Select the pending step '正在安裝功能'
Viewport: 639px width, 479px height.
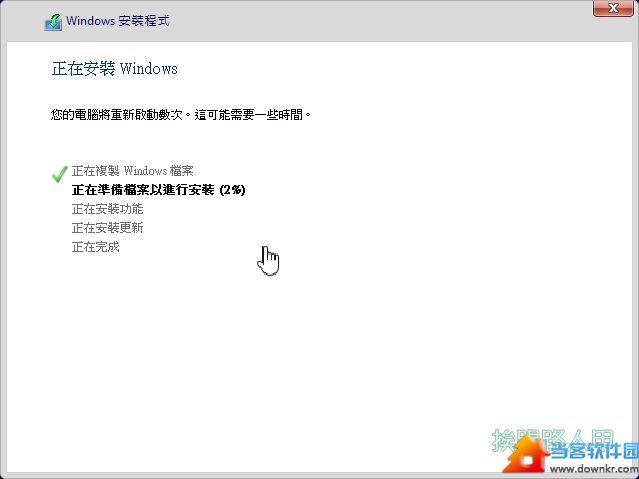pos(107,209)
